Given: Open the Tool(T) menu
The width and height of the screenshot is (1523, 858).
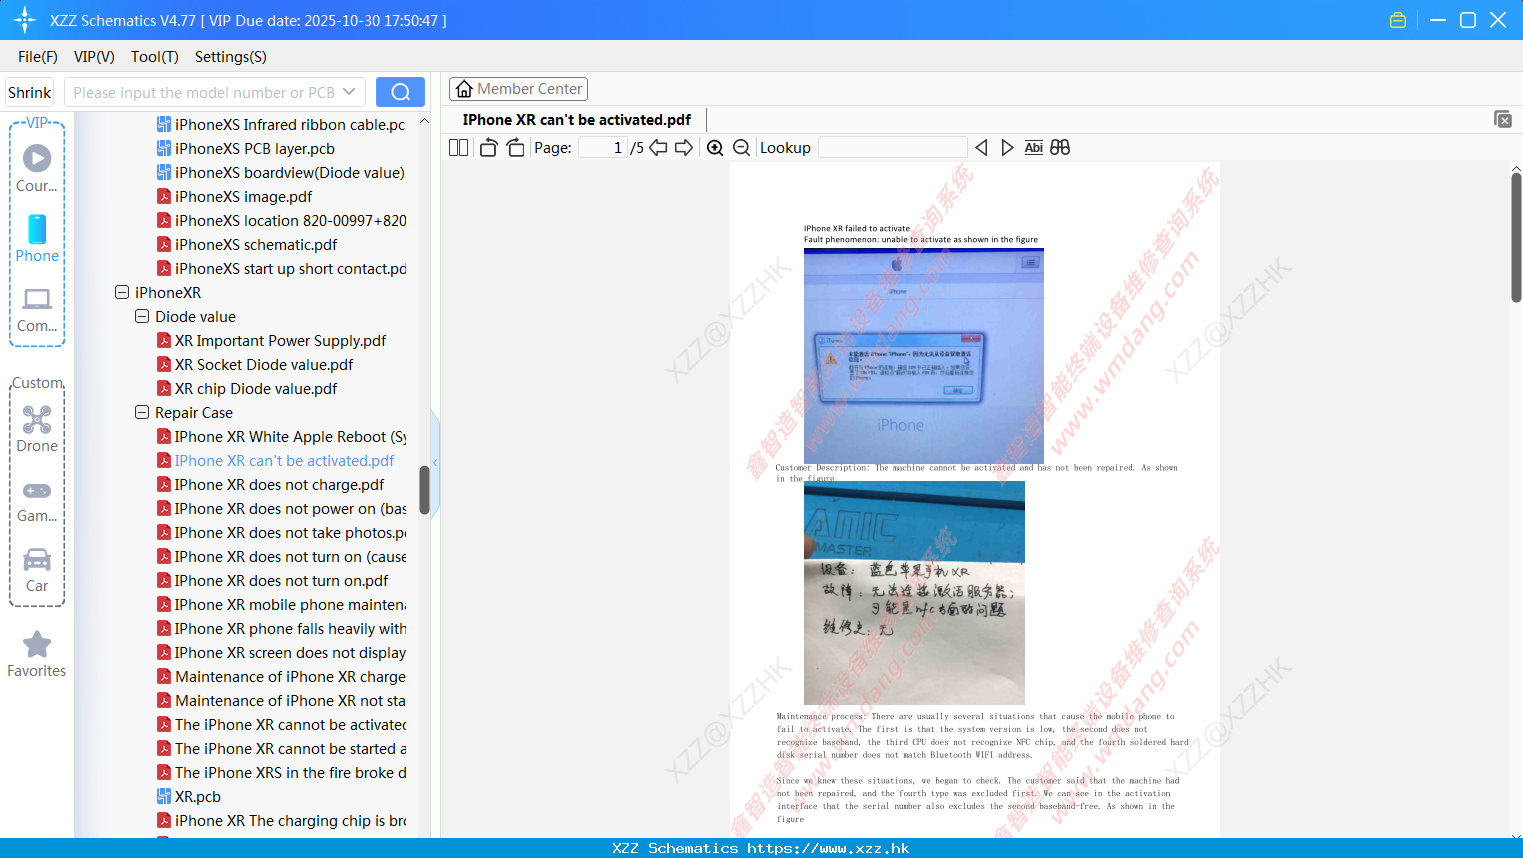Looking at the screenshot, I should (x=155, y=57).
